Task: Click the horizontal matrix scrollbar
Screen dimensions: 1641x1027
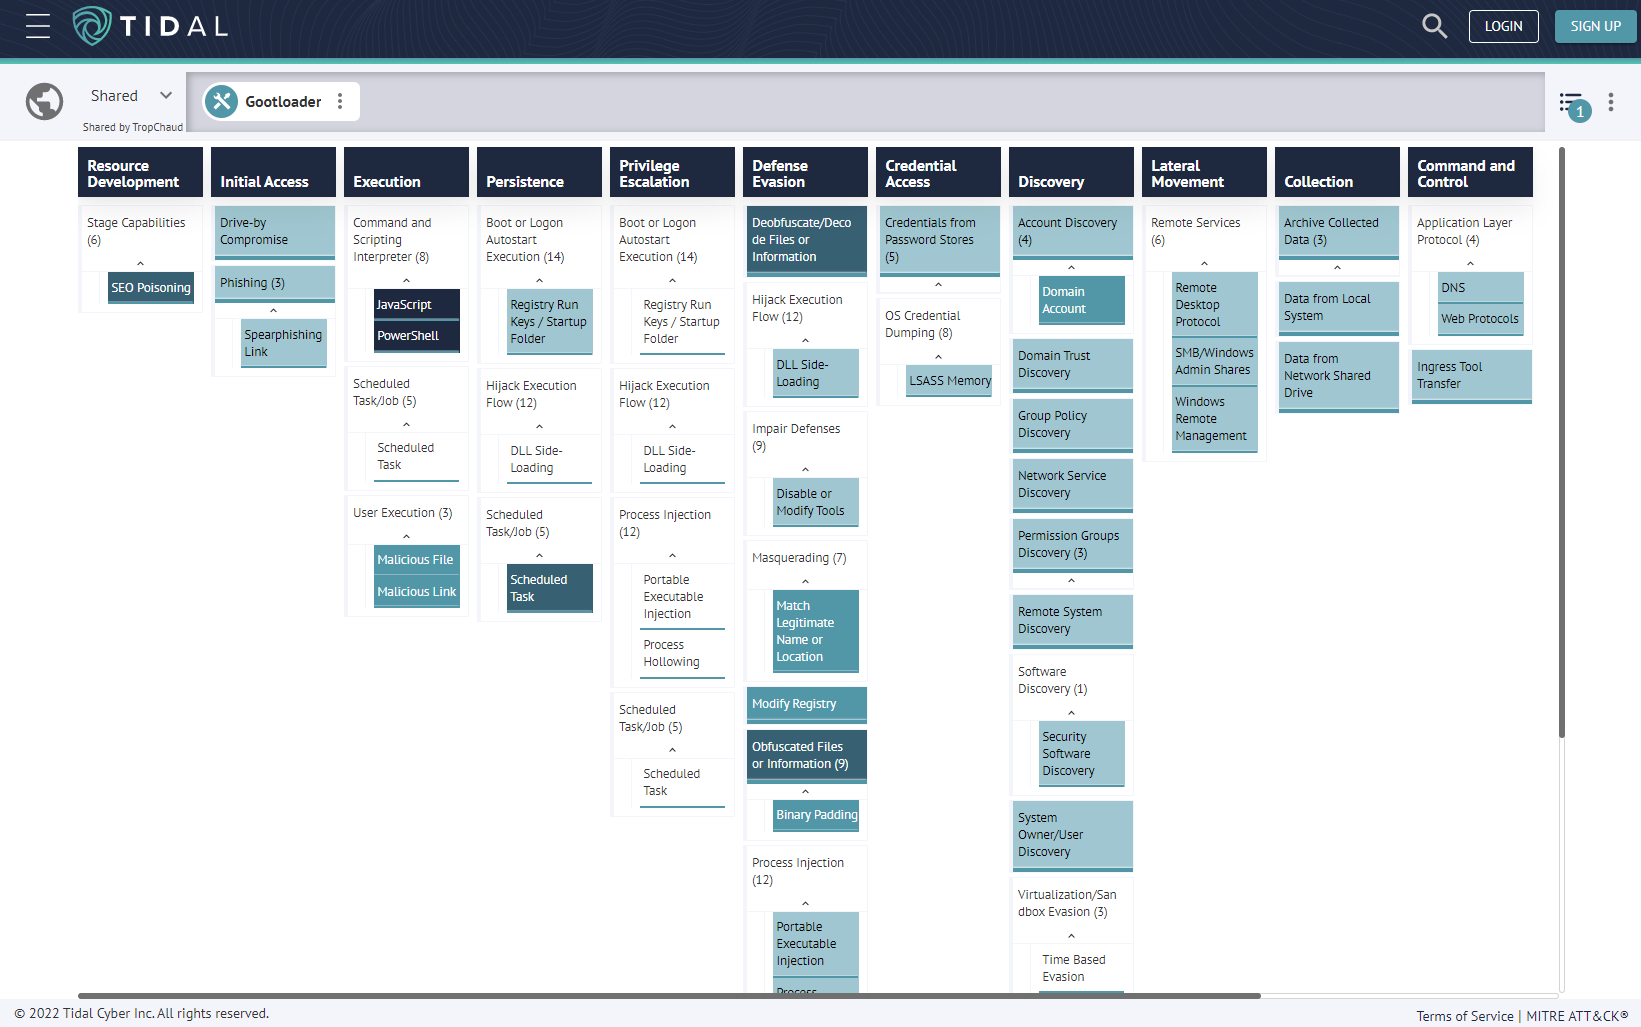Action: coord(669,996)
